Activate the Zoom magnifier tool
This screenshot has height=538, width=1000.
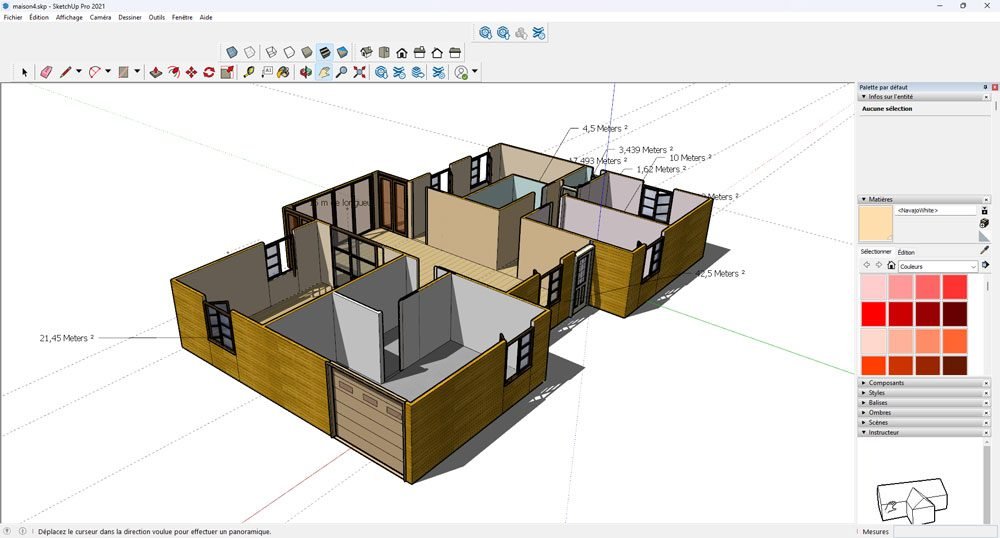(342, 72)
